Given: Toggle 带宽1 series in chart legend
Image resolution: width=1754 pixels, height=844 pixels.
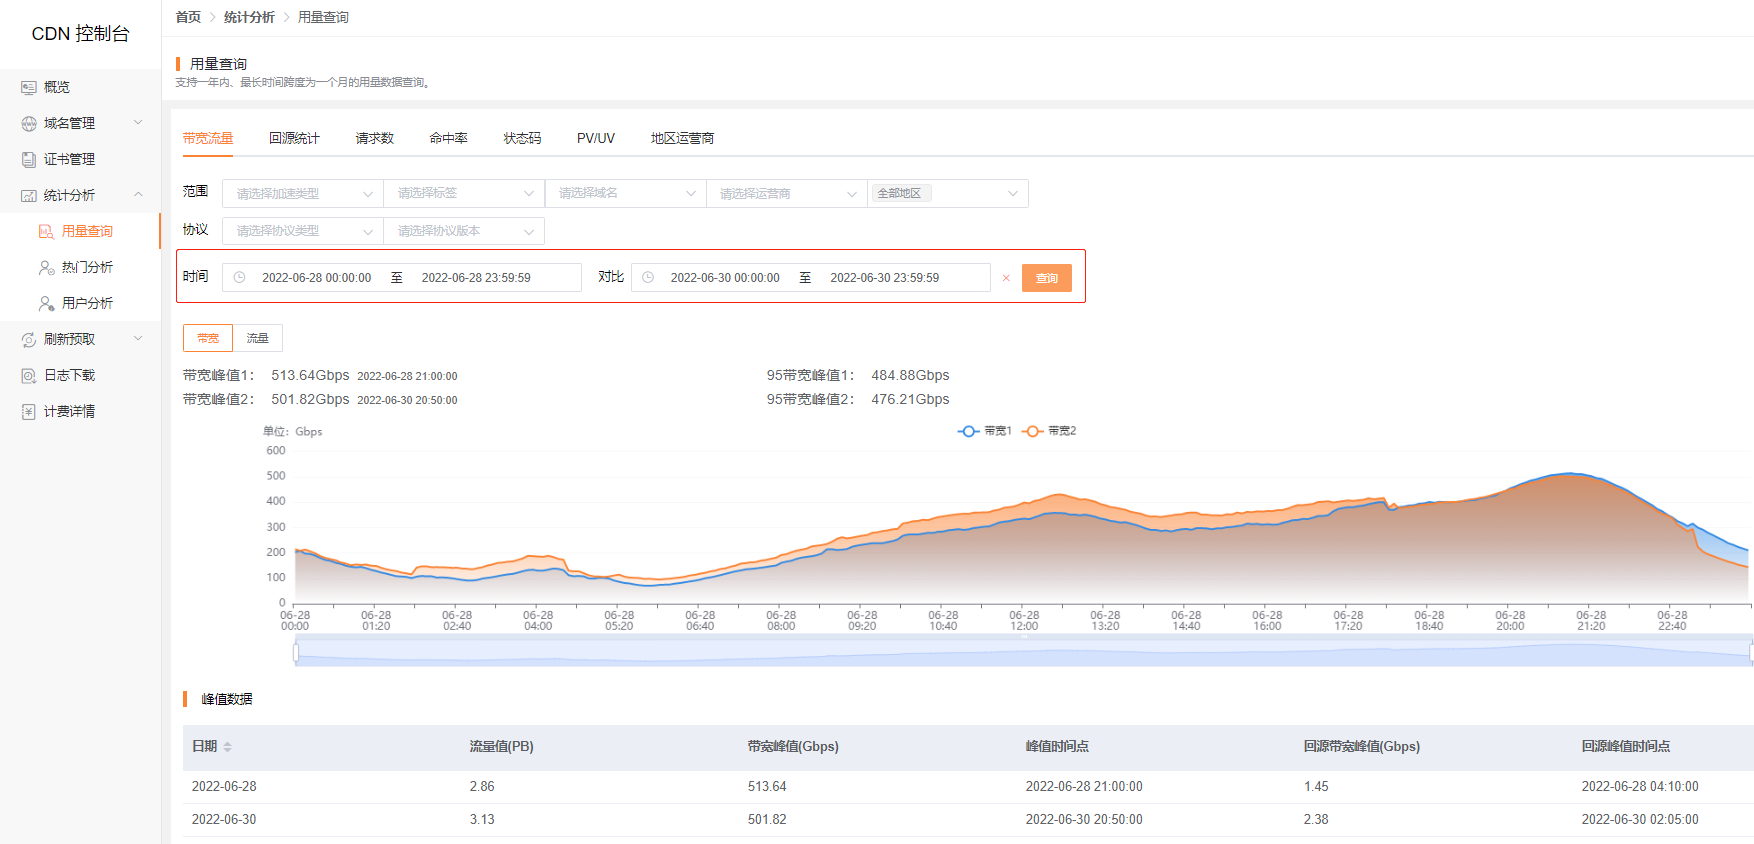Looking at the screenshot, I should pos(984,431).
